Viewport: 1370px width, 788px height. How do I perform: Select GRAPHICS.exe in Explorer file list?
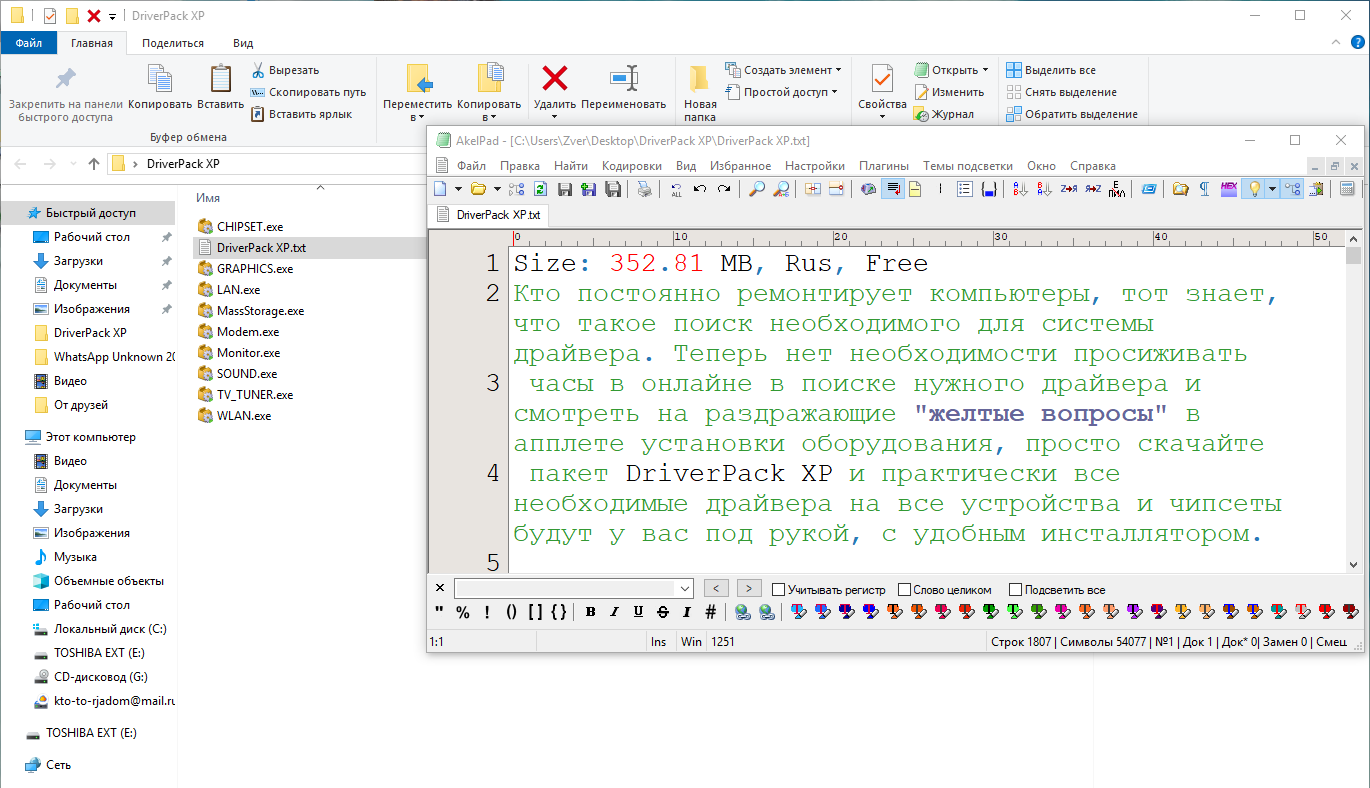[255, 268]
